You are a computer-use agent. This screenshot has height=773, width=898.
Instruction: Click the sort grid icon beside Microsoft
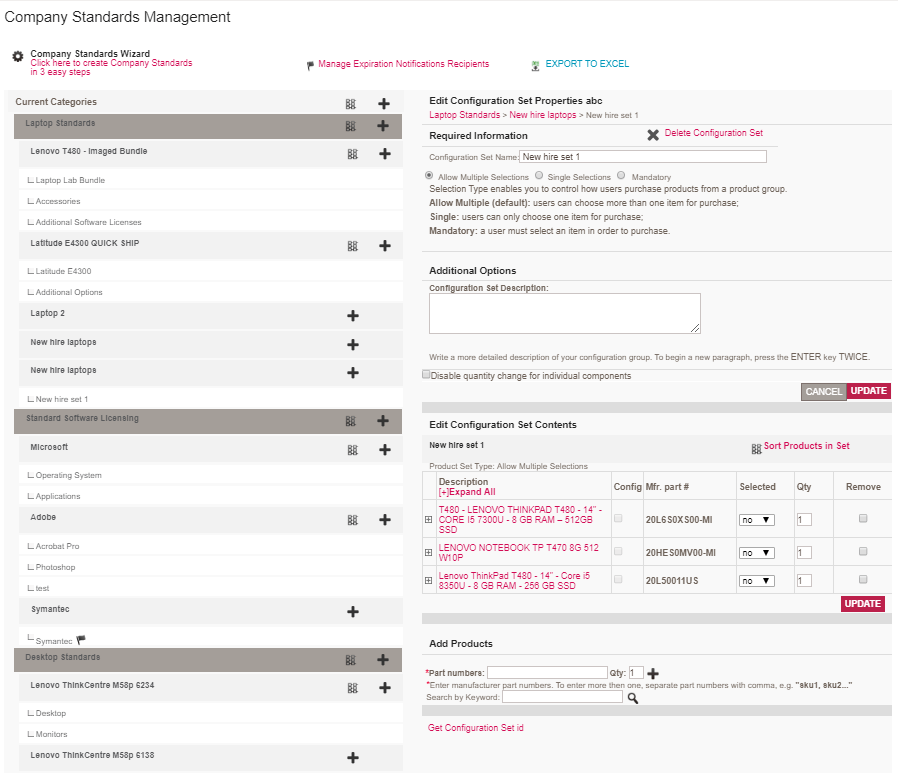click(351, 450)
